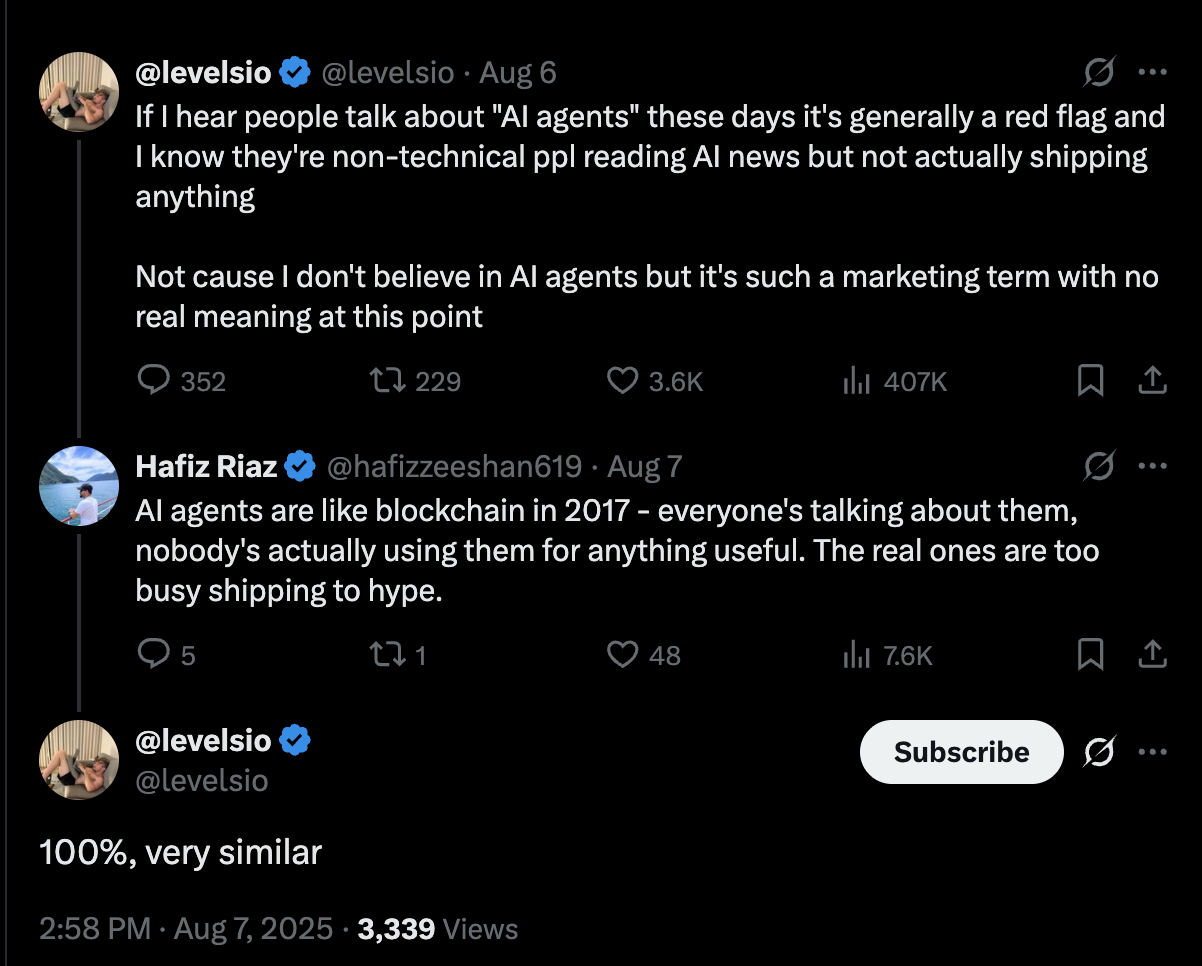Bookmark levelsio's Aug 6 tweet
Image resolution: width=1202 pixels, height=966 pixels.
coord(1091,381)
